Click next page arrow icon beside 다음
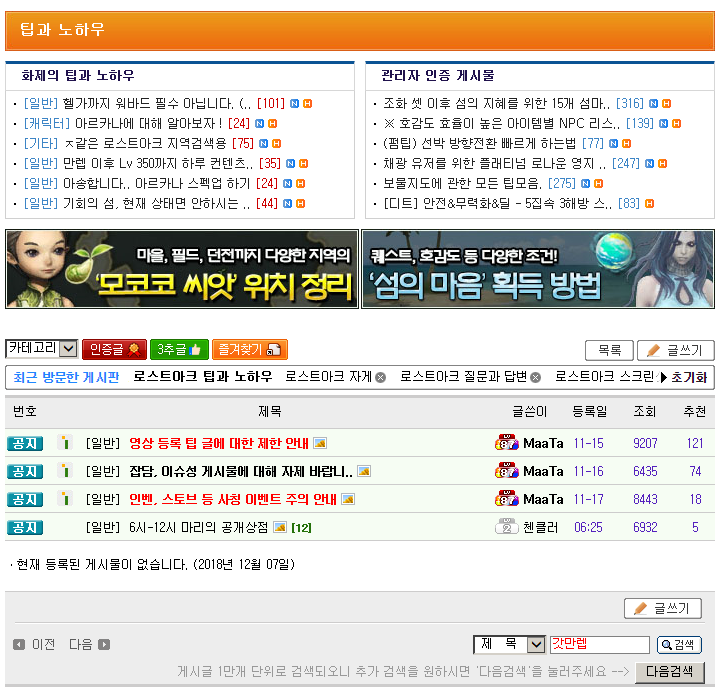This screenshot has height=691, width=723. tap(104, 645)
